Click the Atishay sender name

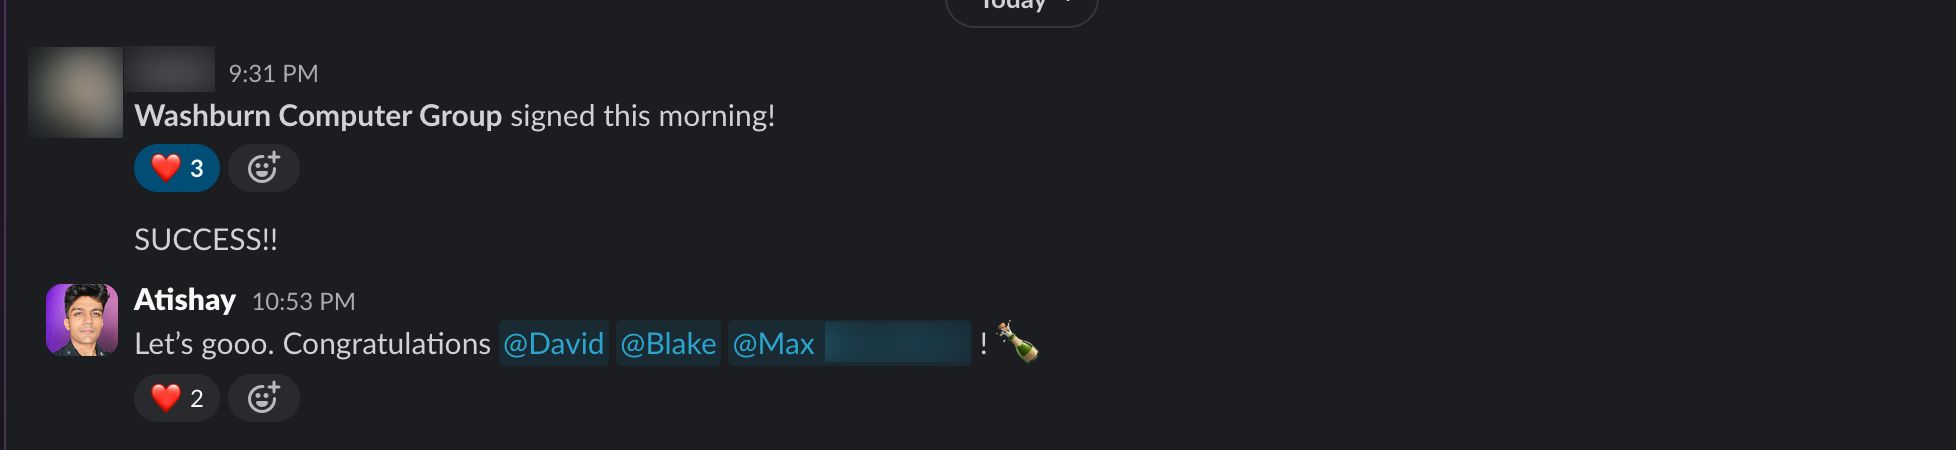[x=185, y=300]
